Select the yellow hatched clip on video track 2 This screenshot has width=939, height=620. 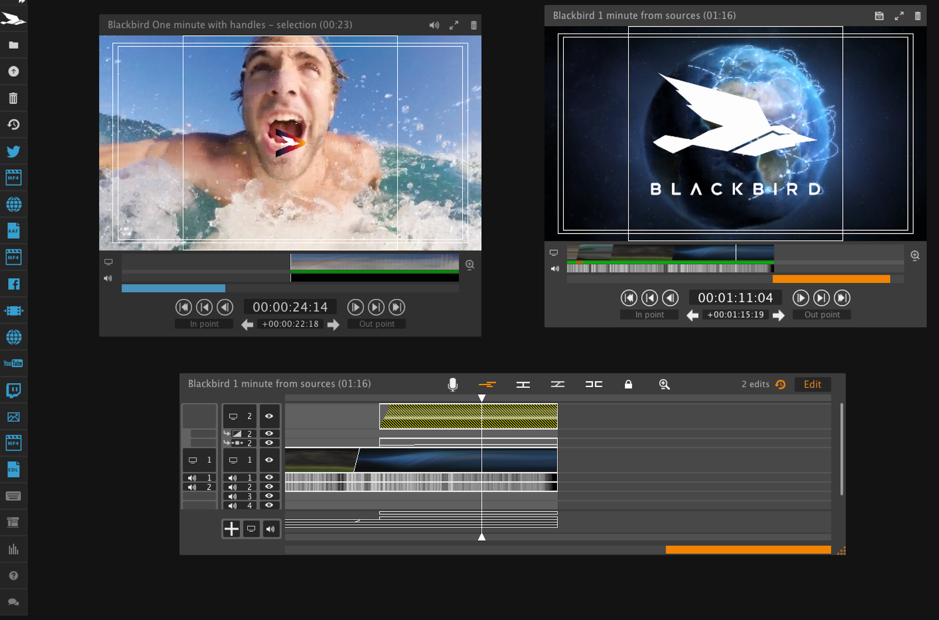pyautogui.click(x=468, y=416)
